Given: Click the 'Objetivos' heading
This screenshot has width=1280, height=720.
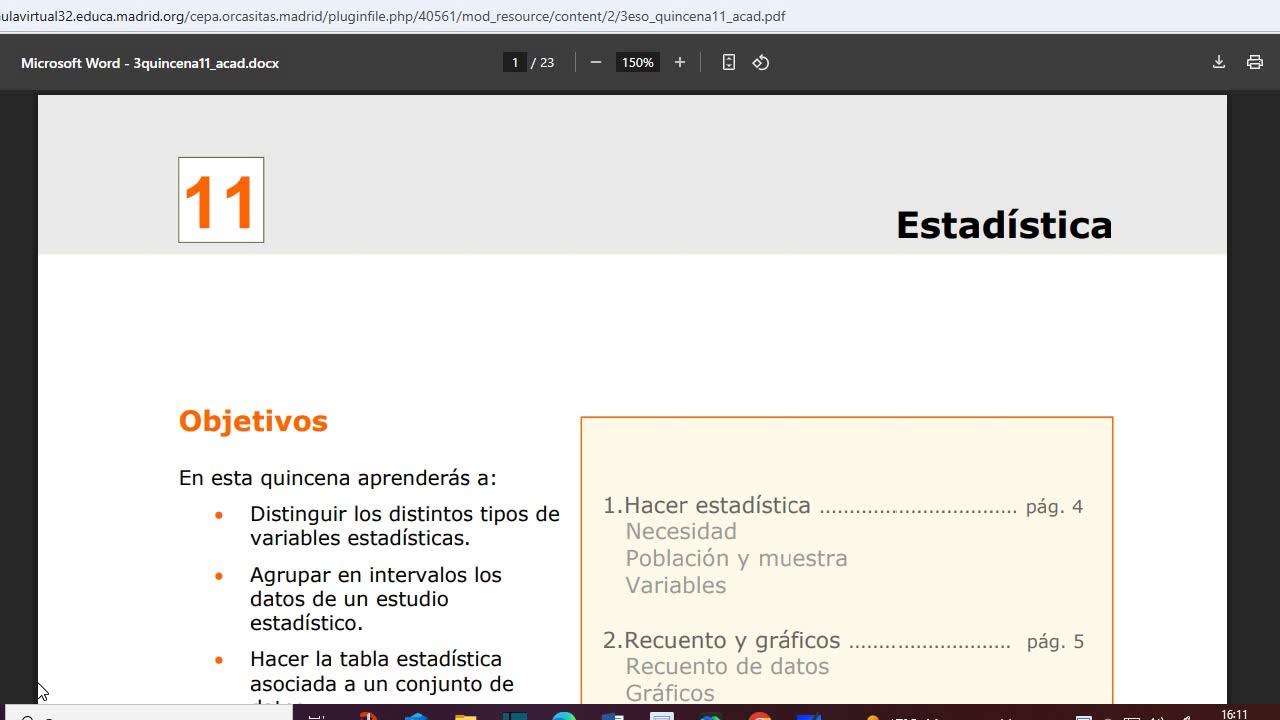Looking at the screenshot, I should [253, 421].
